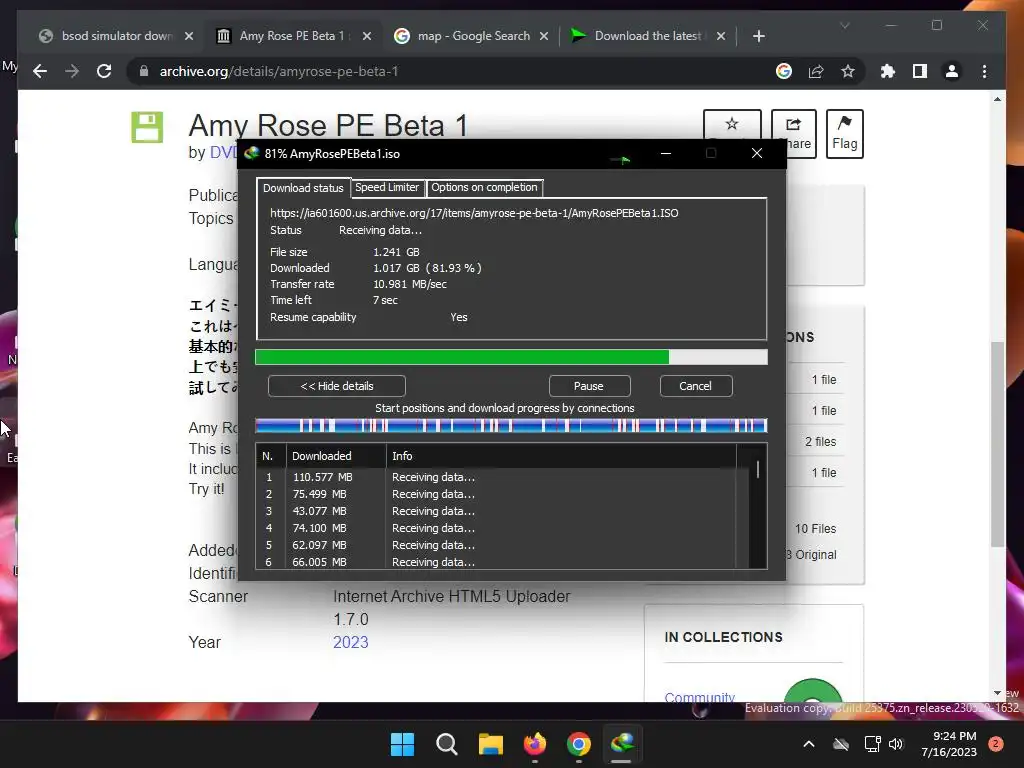
Task: Open Chrome from the taskbar
Action: coord(579,744)
